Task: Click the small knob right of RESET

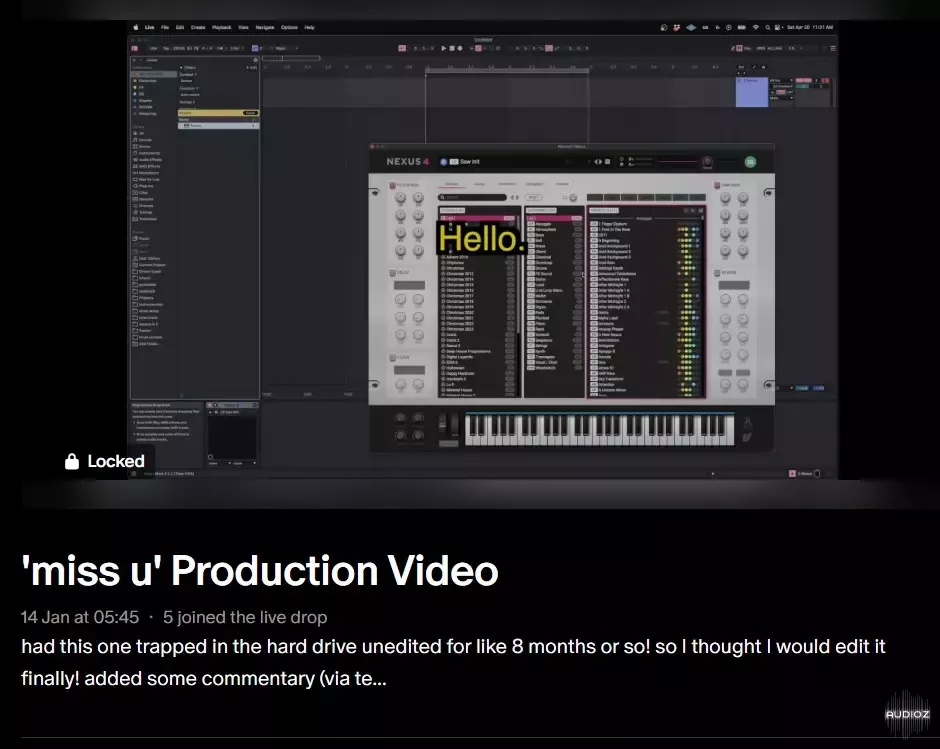Action: (573, 197)
